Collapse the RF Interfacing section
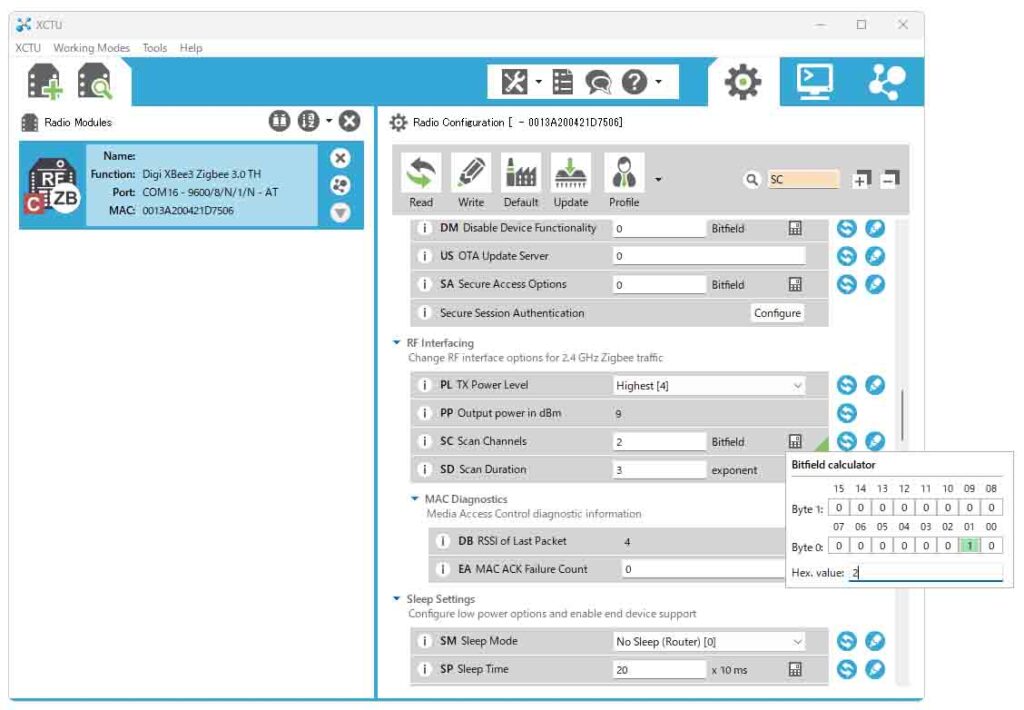Viewport: 1024px width, 710px height. point(397,343)
